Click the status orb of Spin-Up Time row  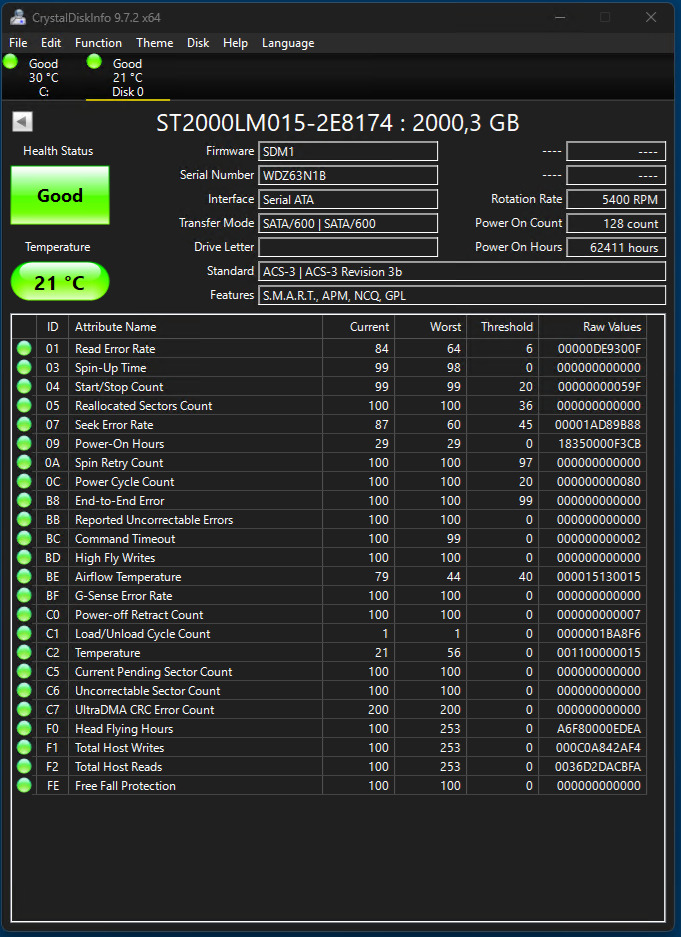[x=24, y=368]
